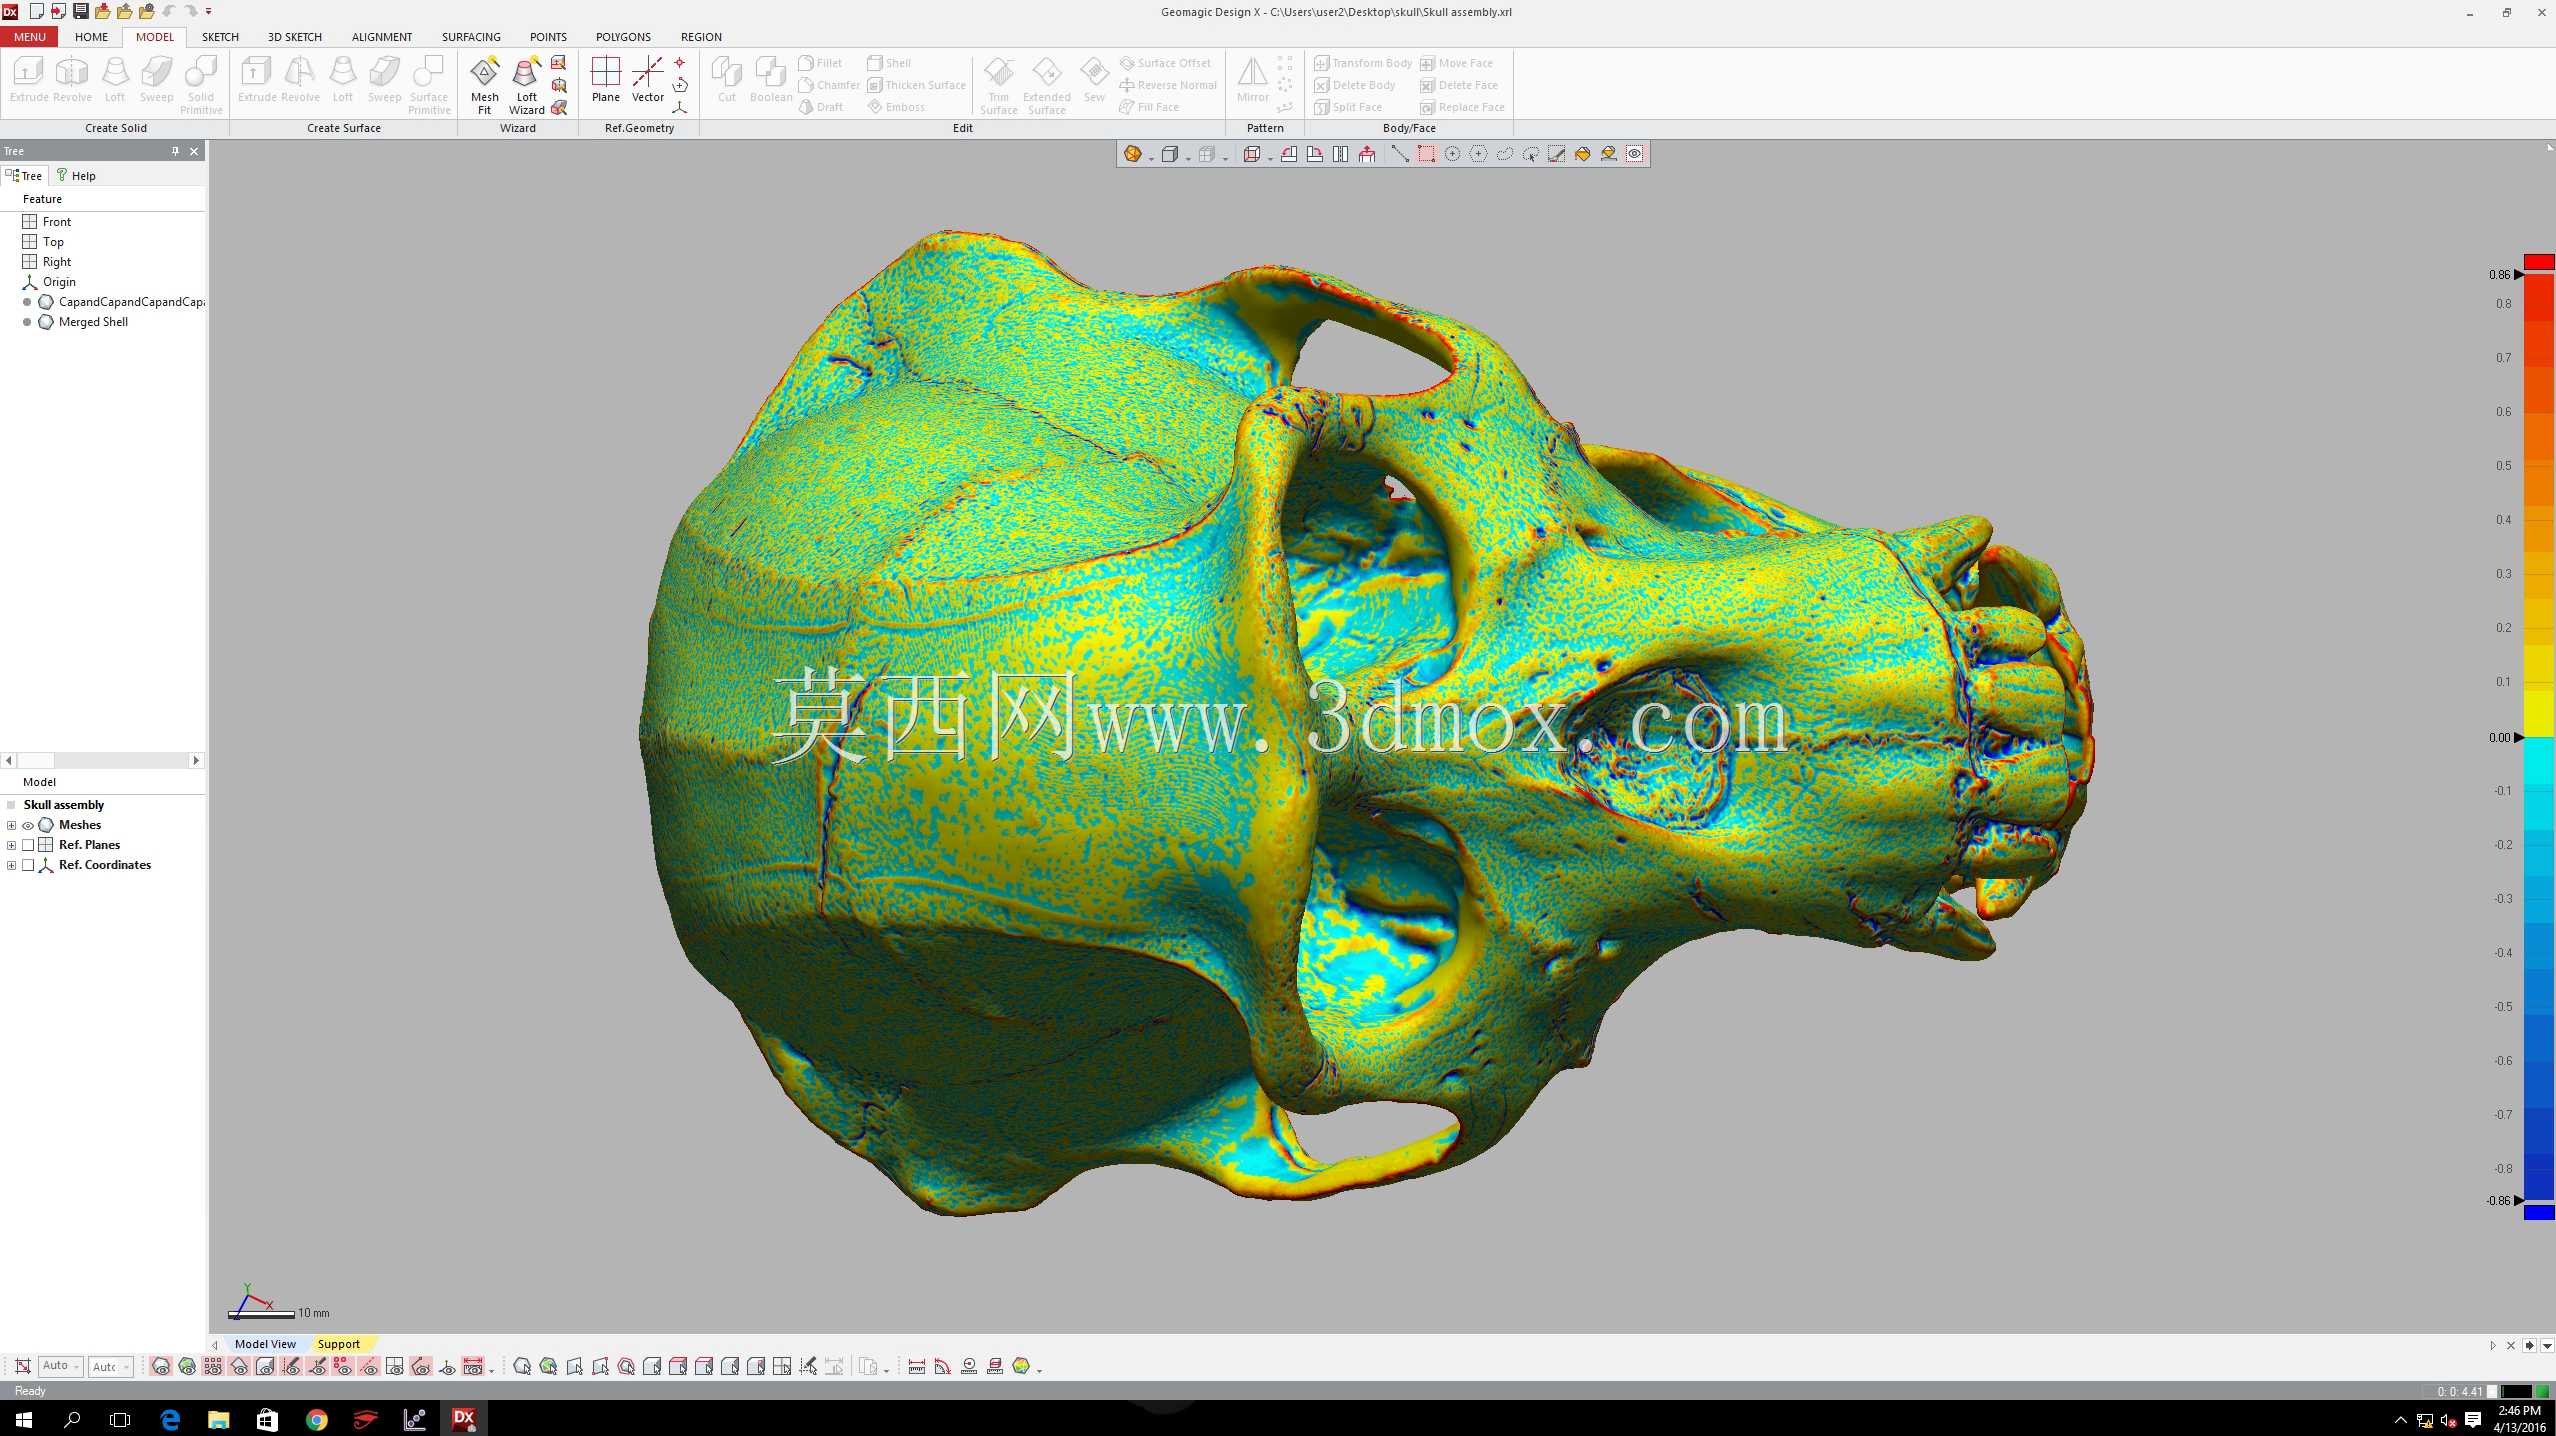2556x1436 pixels.
Task: Expand the Ref. Coordinates node
Action: (x=11, y=865)
